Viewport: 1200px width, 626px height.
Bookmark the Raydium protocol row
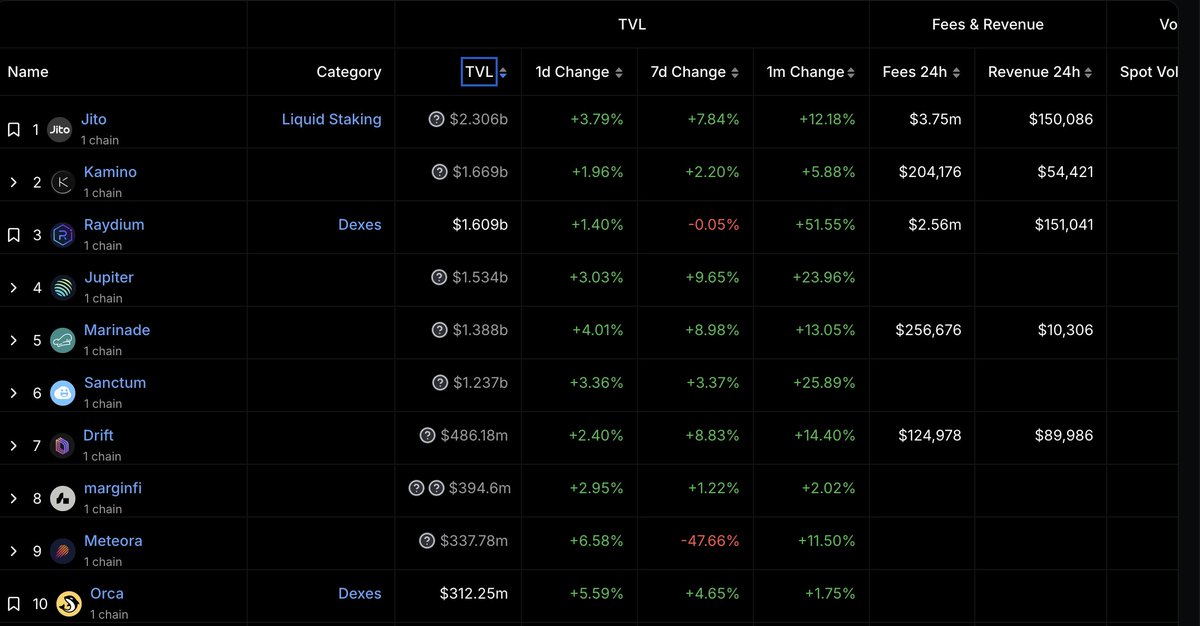[14, 235]
